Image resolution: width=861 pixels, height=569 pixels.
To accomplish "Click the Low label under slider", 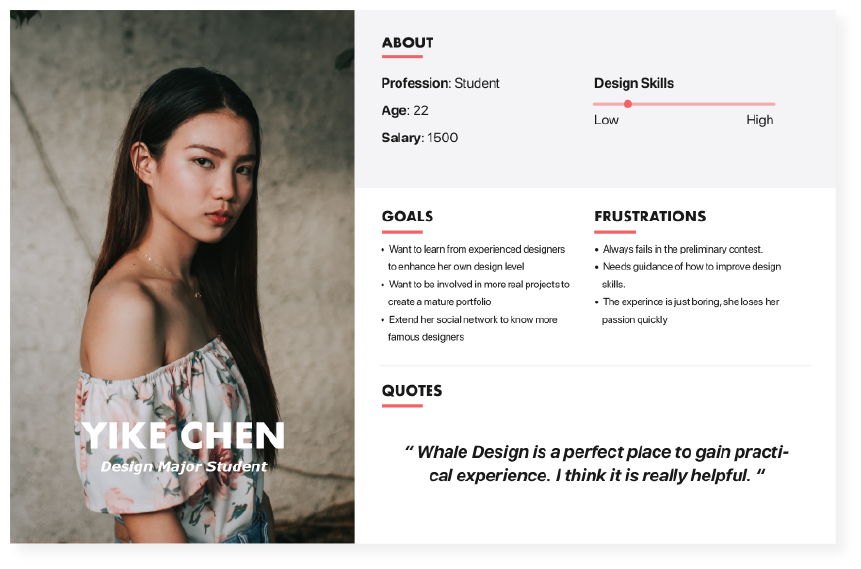I will coord(606,120).
